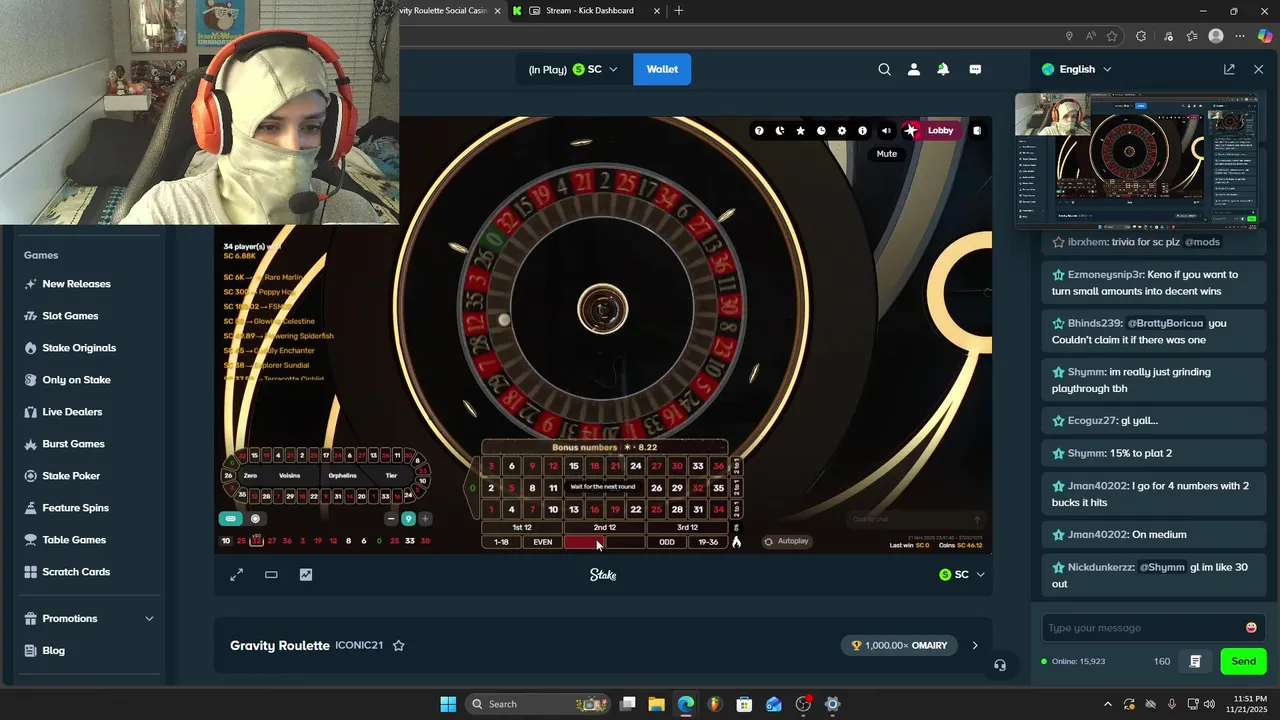Screen dimensions: 1280x720
Task: Return to the Lobby
Action: (931, 130)
